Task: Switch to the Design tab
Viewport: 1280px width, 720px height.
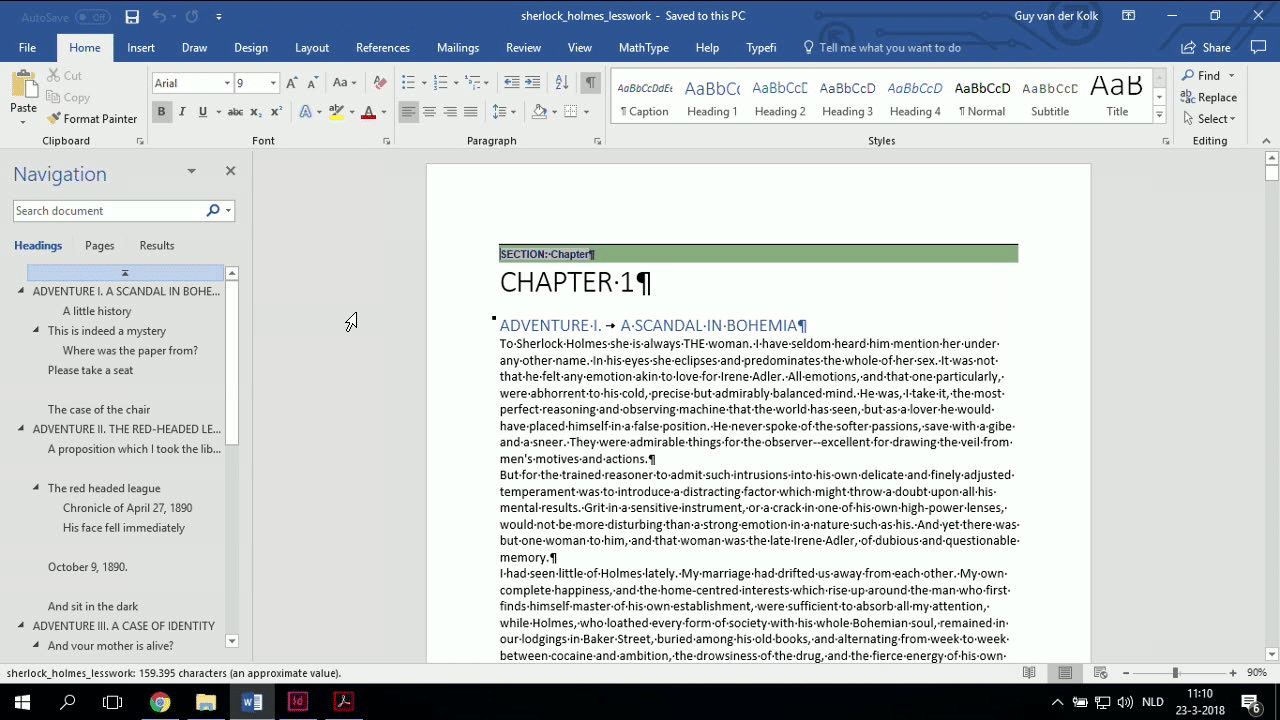Action: pyautogui.click(x=251, y=47)
